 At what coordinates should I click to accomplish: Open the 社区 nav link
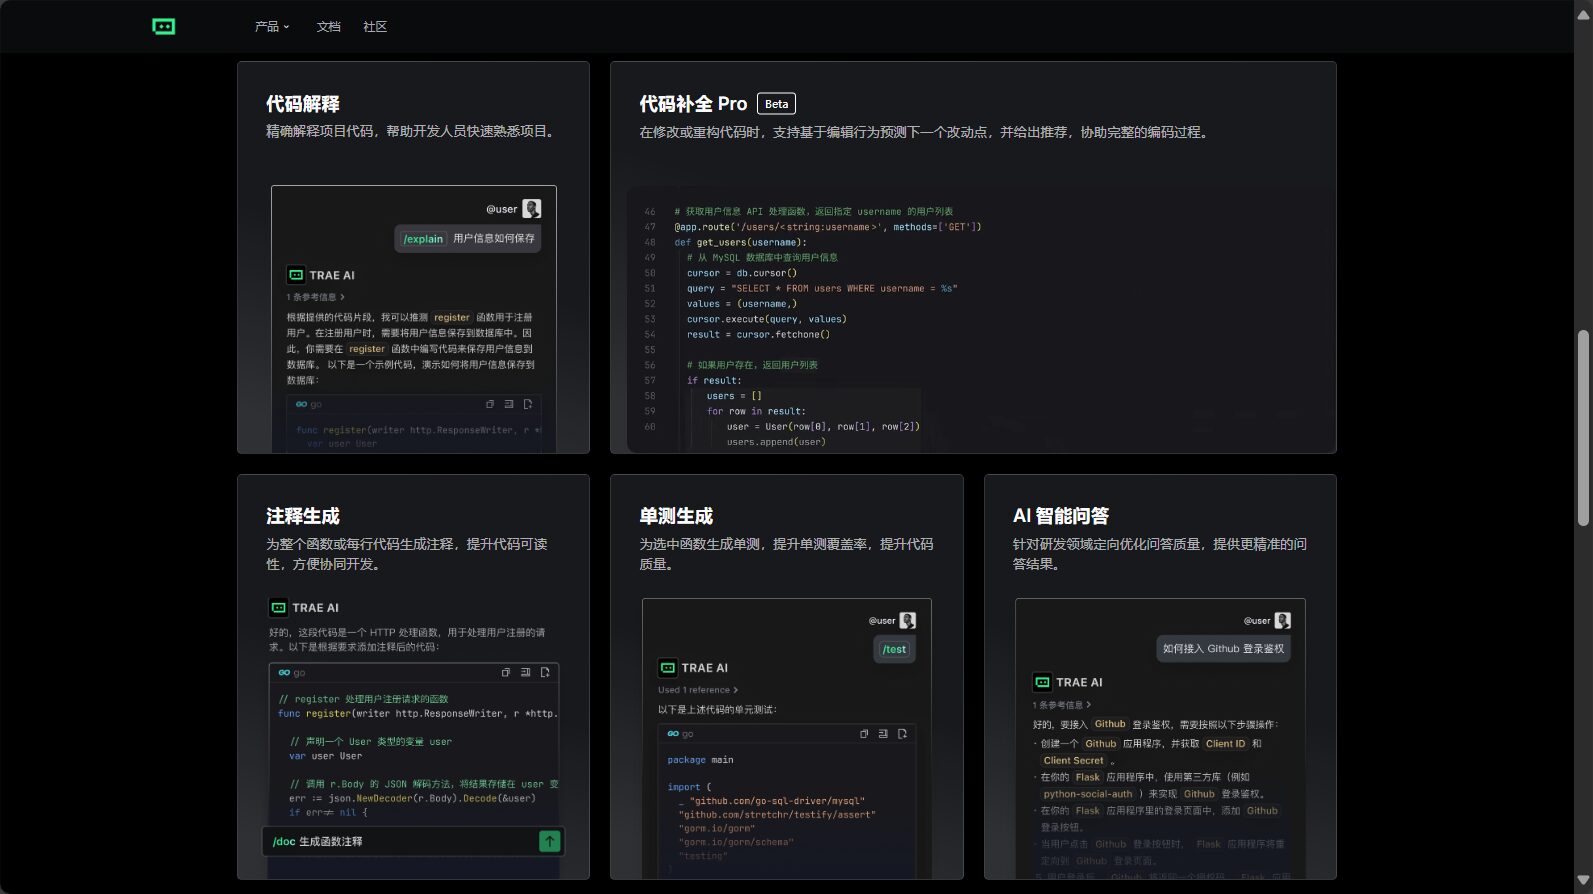[375, 27]
